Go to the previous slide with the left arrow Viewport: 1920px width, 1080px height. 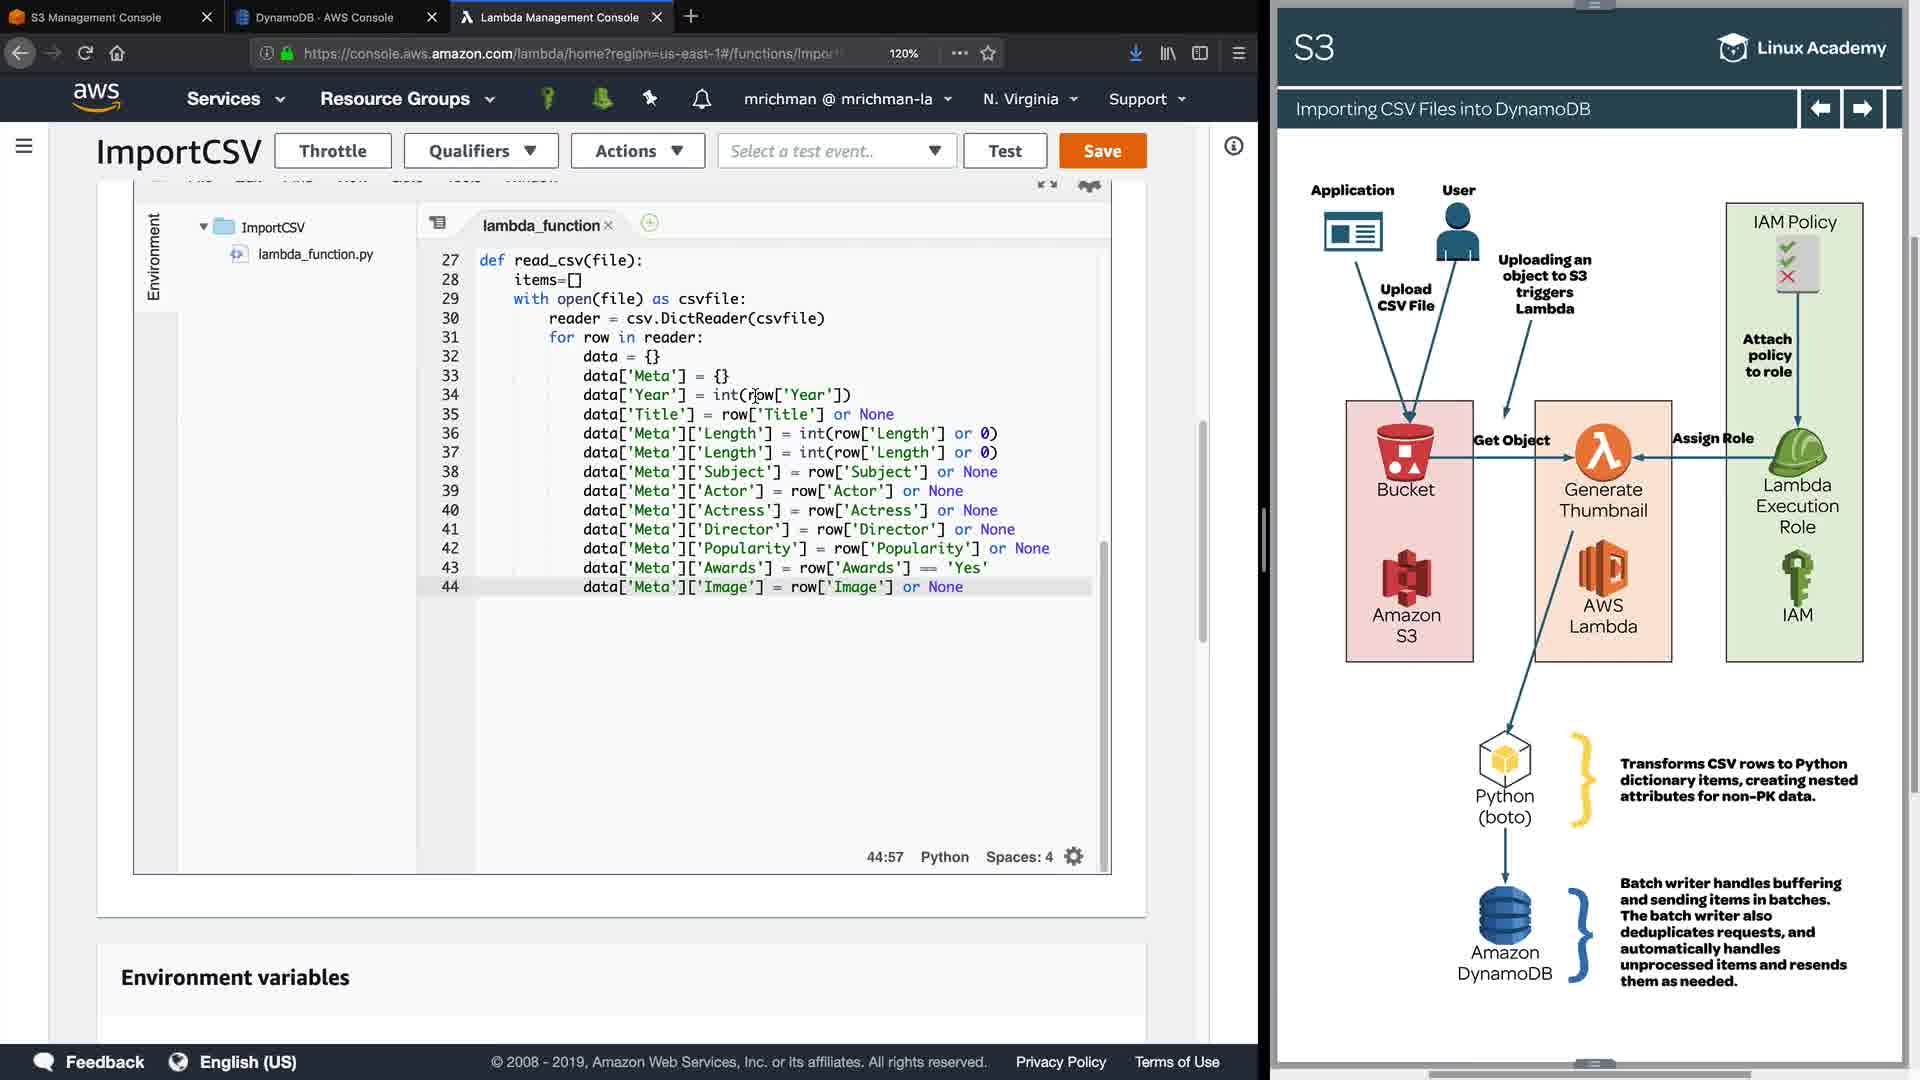click(1820, 109)
